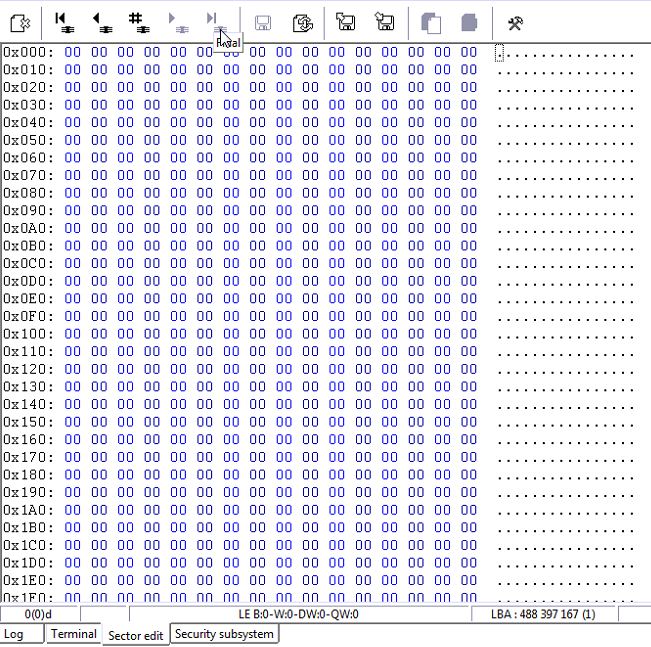Go to the next sector

(179, 23)
